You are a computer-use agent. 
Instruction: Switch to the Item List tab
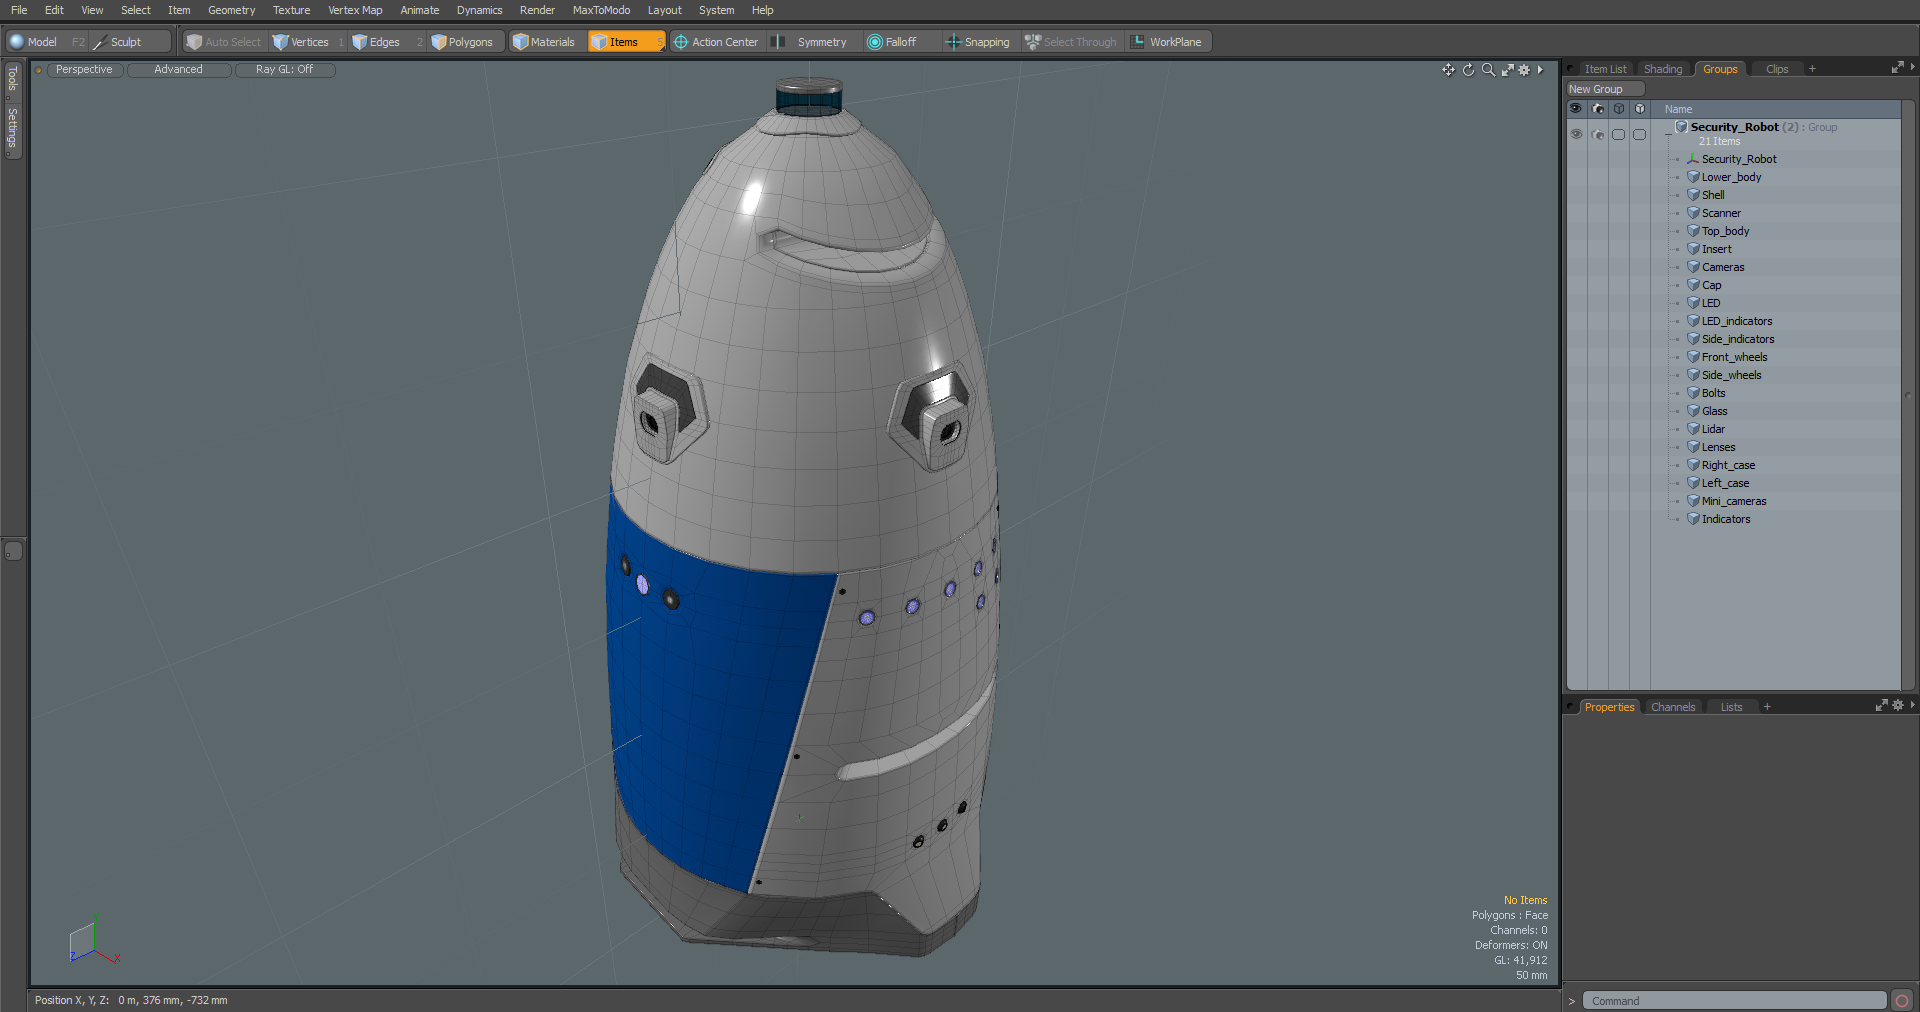click(x=1605, y=69)
